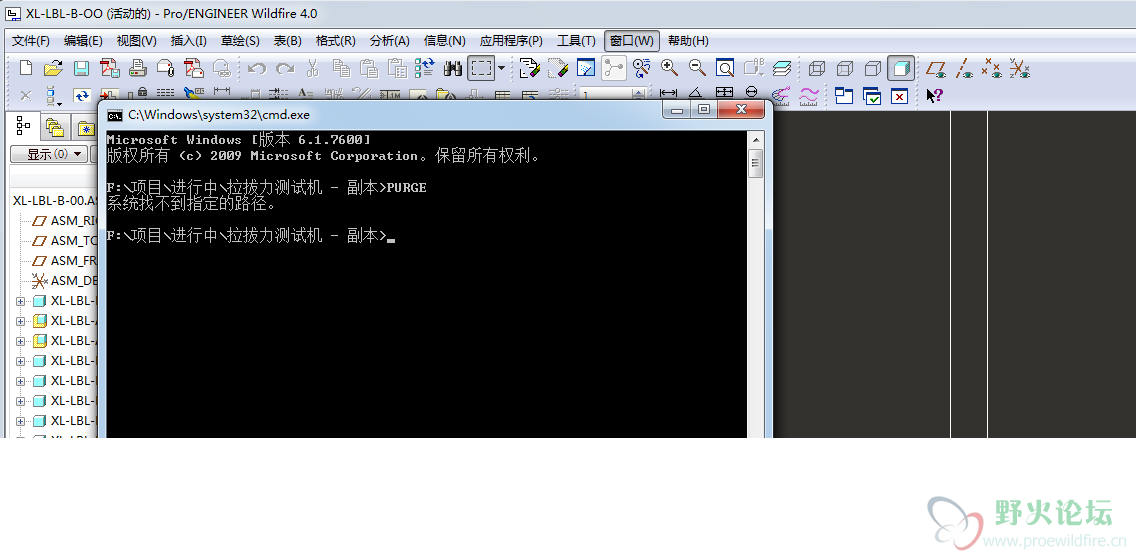Toggle datum planes visibility
The height and width of the screenshot is (559, 1136).
point(936,69)
